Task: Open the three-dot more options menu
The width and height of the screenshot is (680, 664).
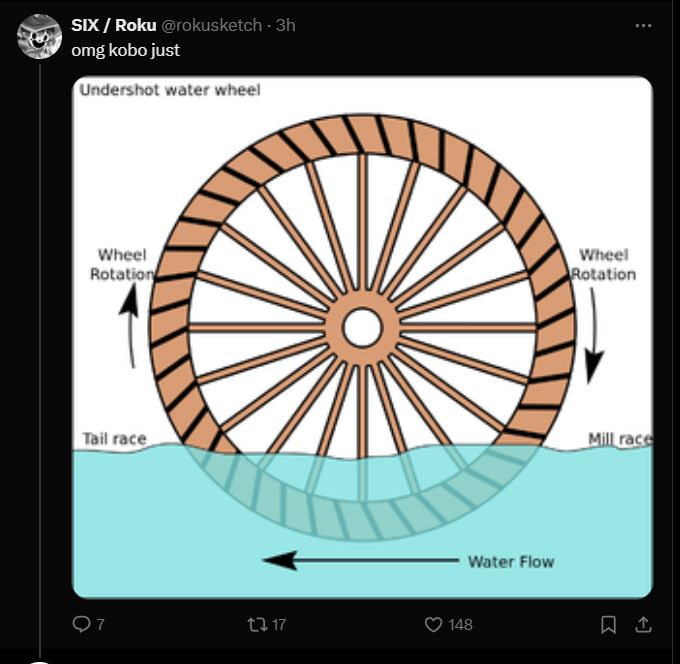Action: [x=643, y=26]
